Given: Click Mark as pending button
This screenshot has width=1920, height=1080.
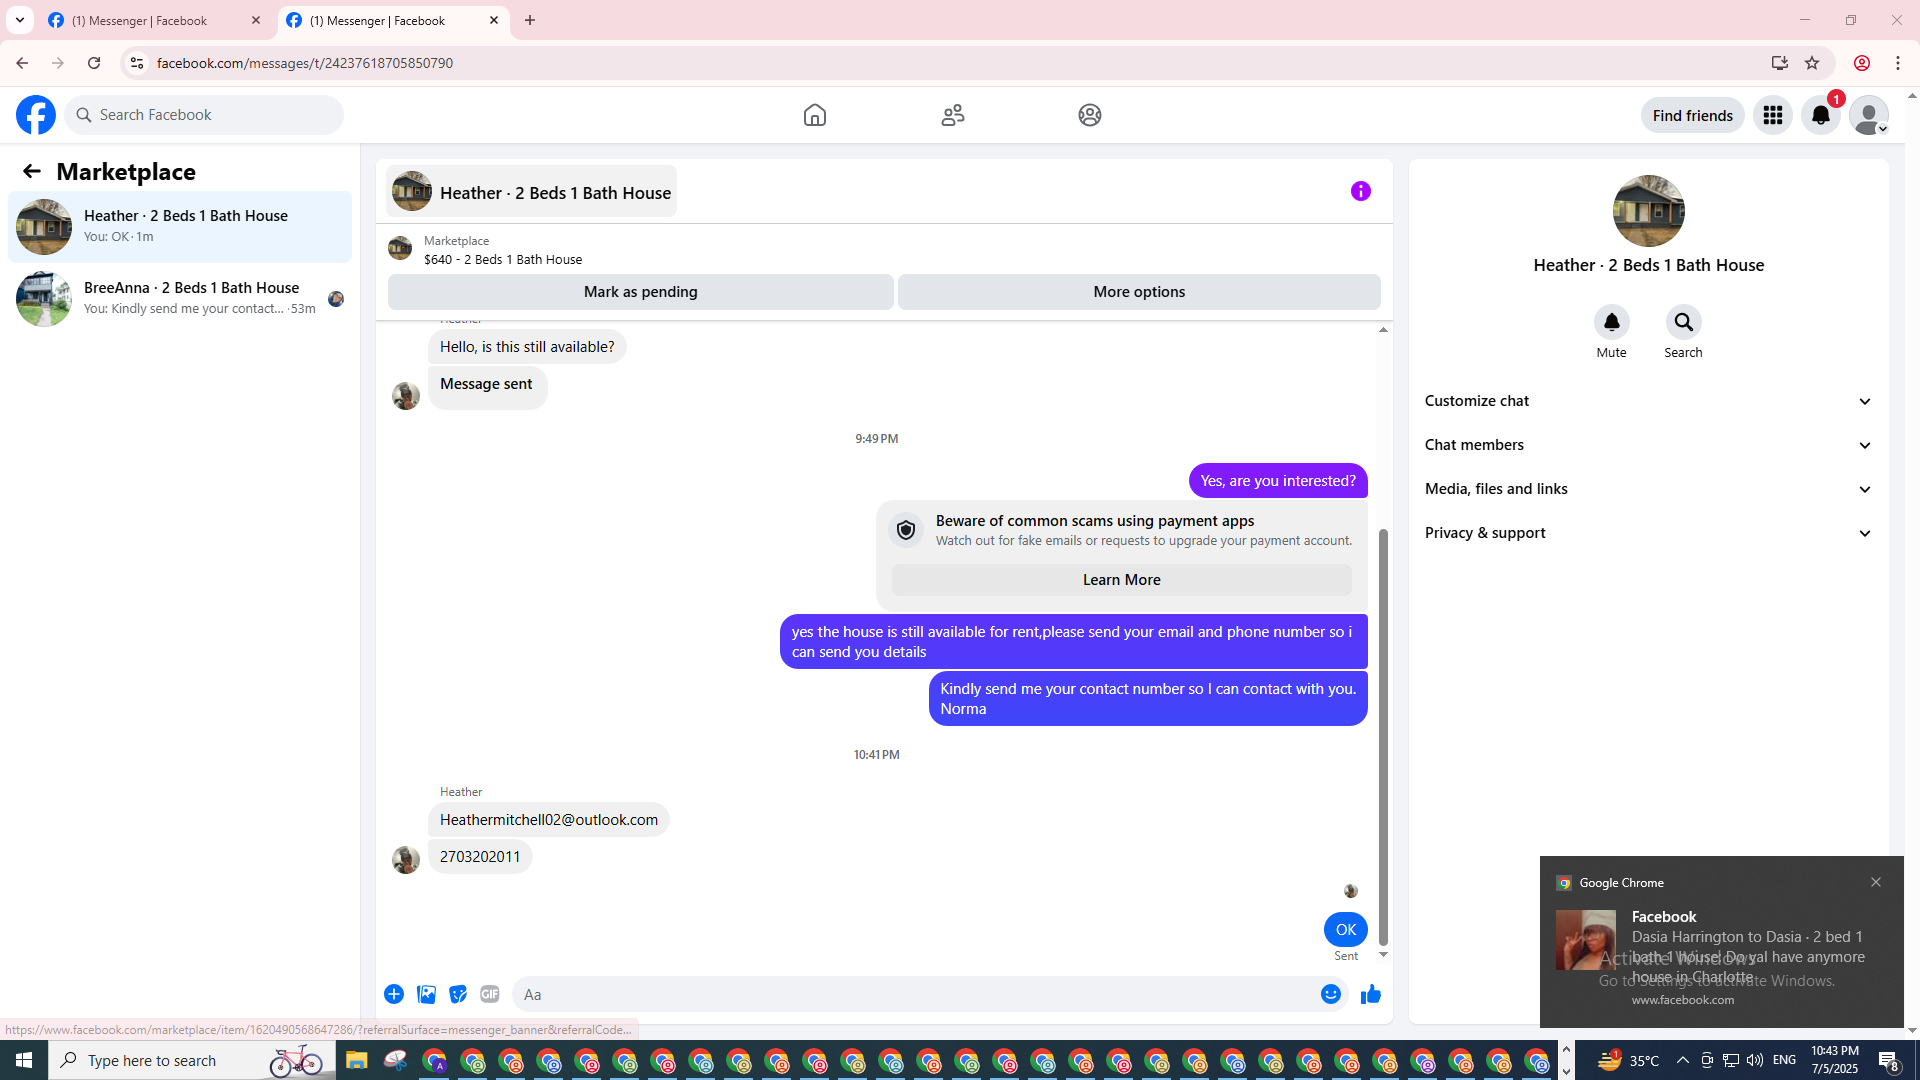Looking at the screenshot, I should click(x=640, y=292).
